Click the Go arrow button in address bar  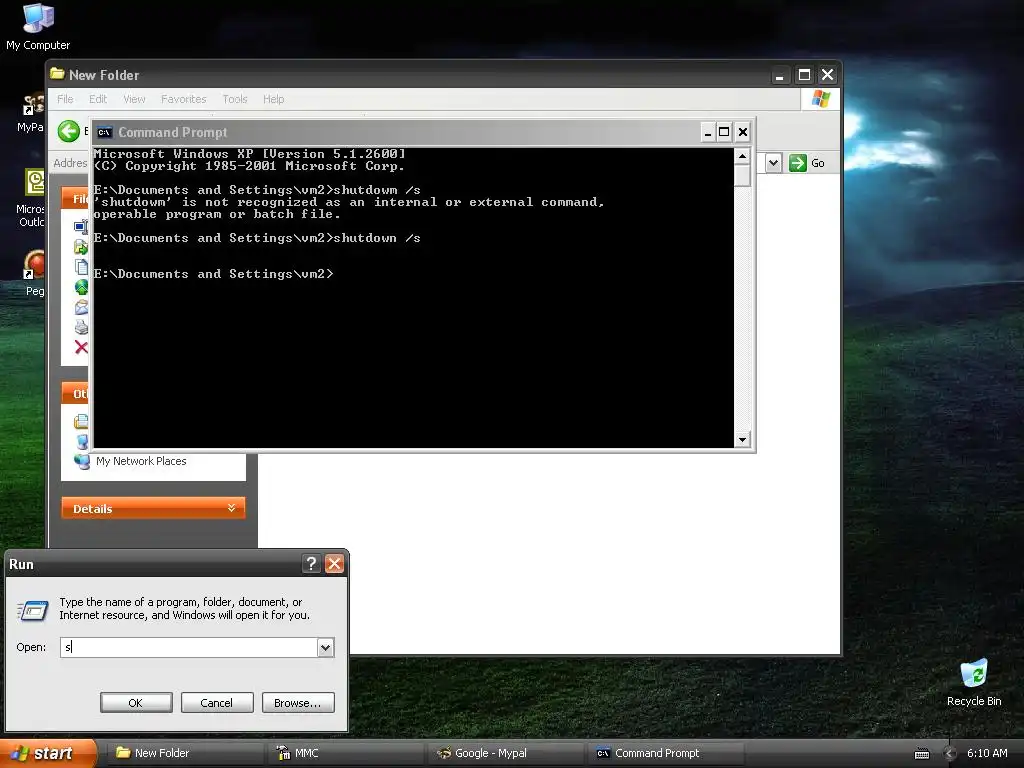point(797,163)
